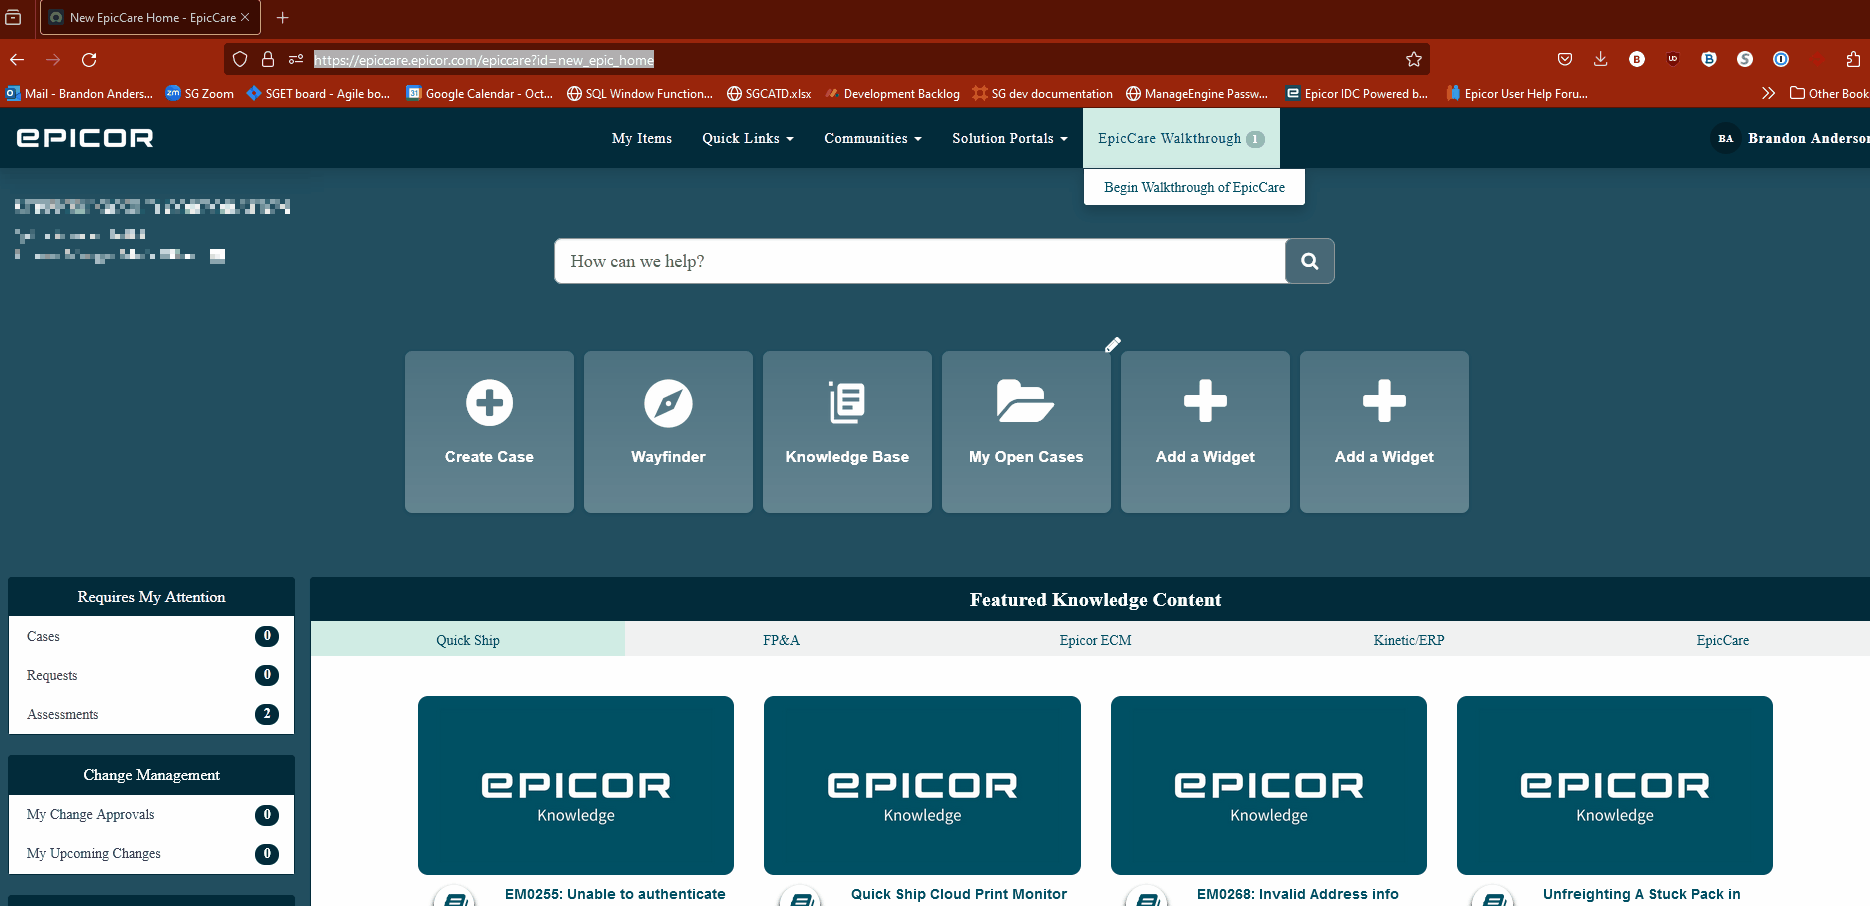Screen dimensions: 1870x906
Task: Click the Pocket save icon
Action: tap(1565, 60)
